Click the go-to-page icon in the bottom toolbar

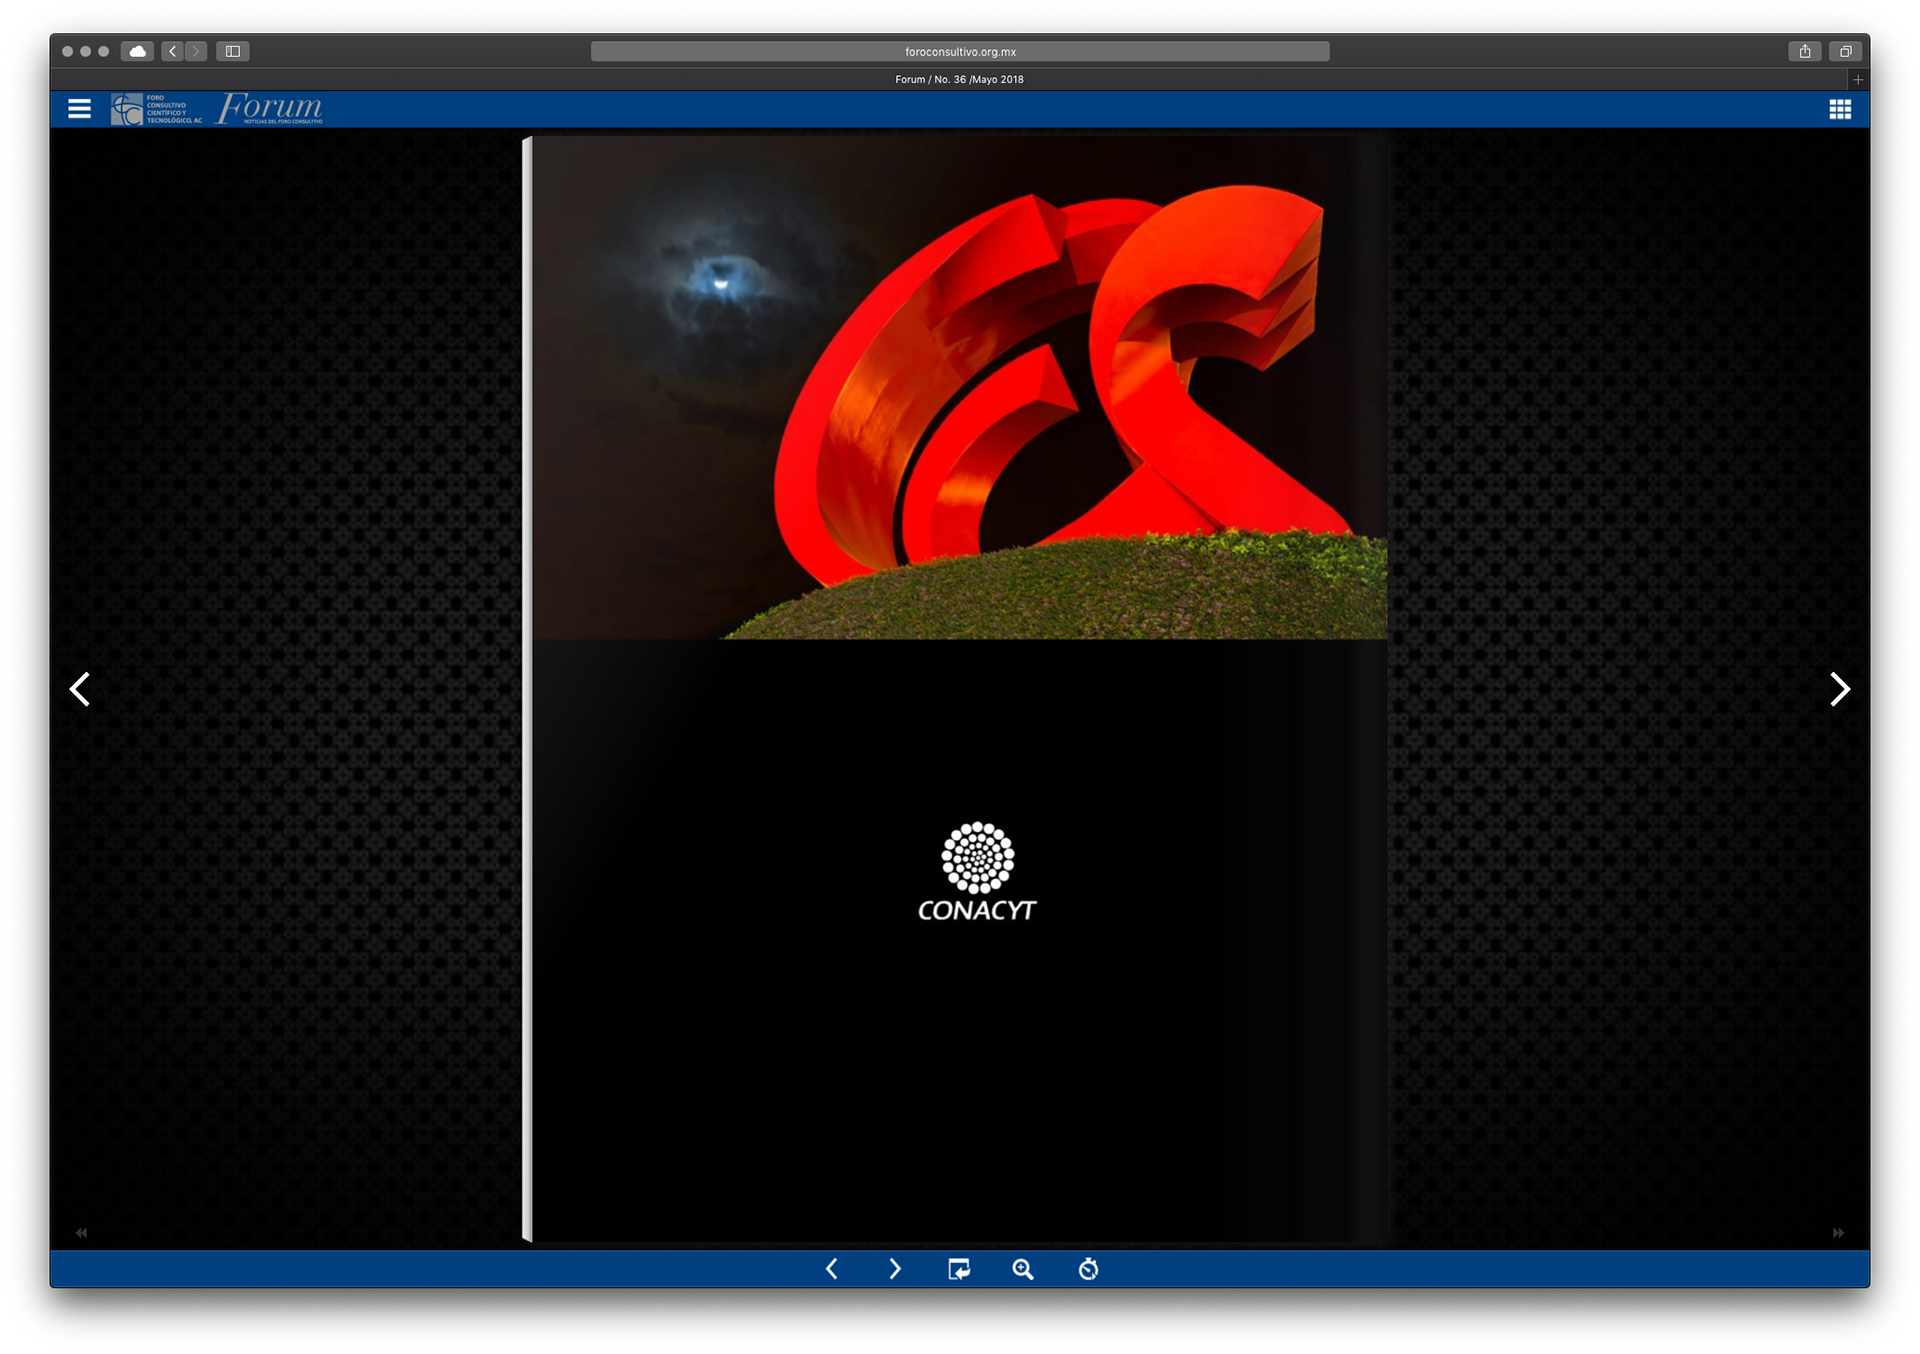point(958,1269)
